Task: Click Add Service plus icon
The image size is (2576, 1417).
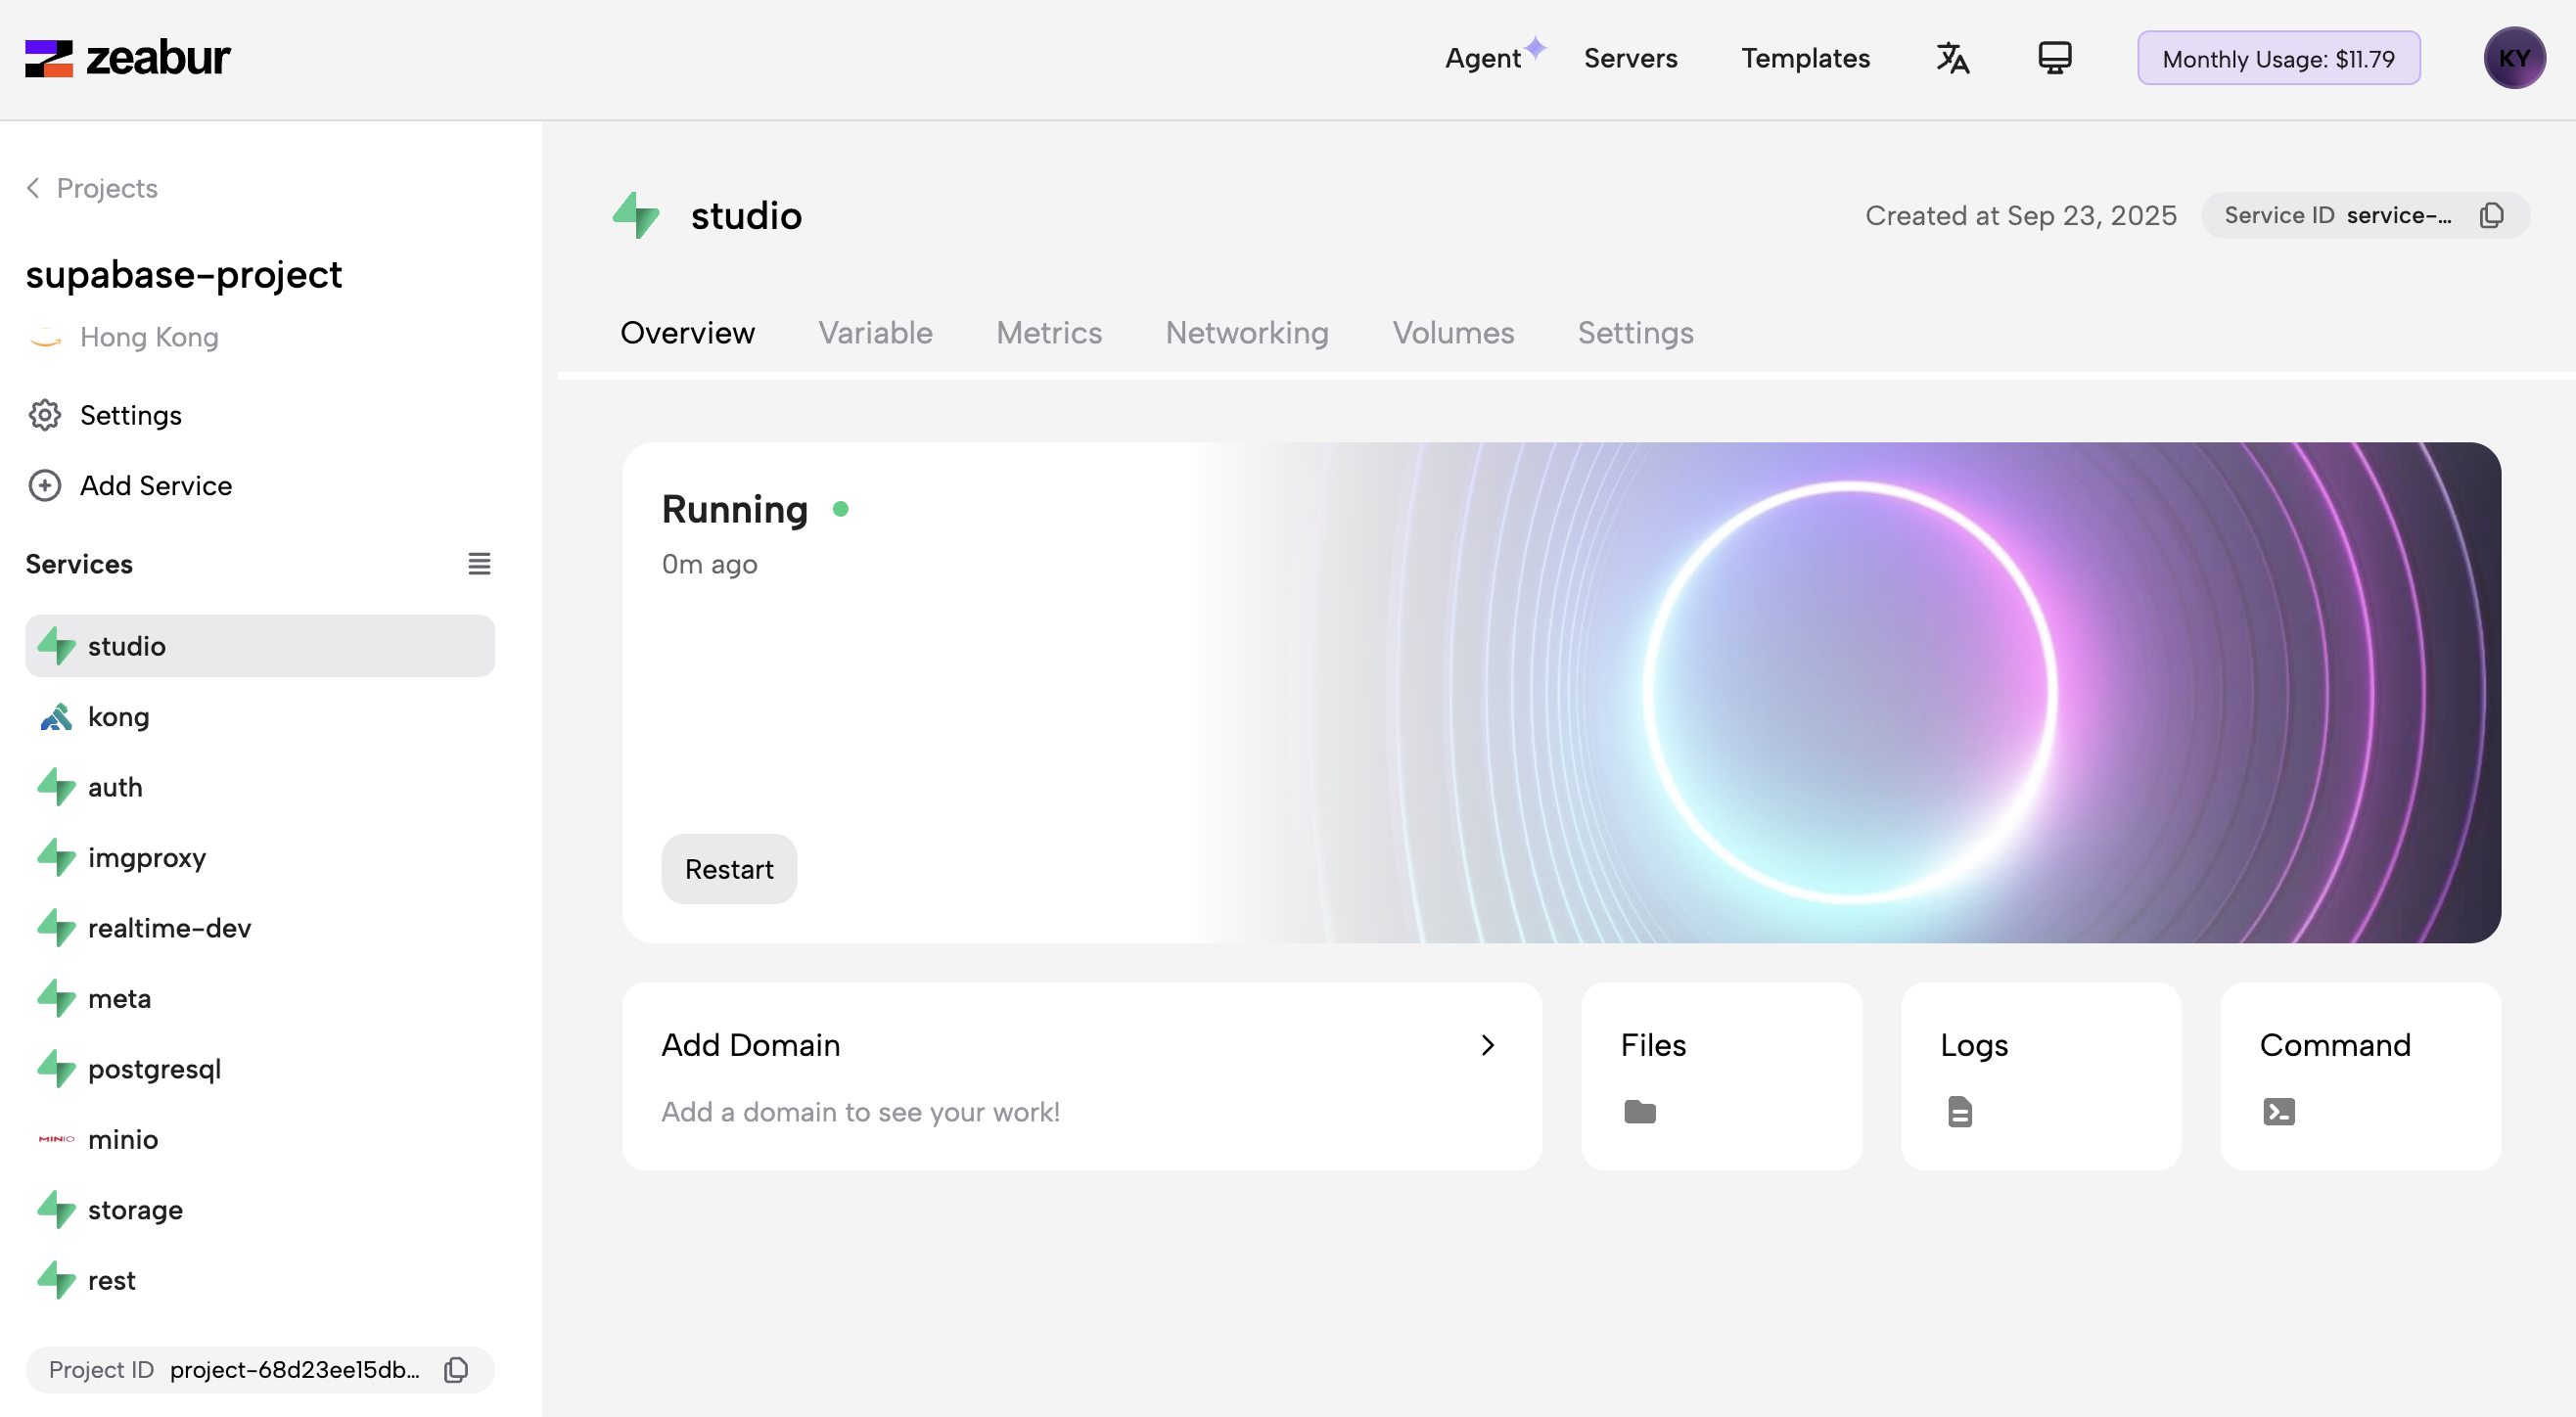Action: point(45,486)
